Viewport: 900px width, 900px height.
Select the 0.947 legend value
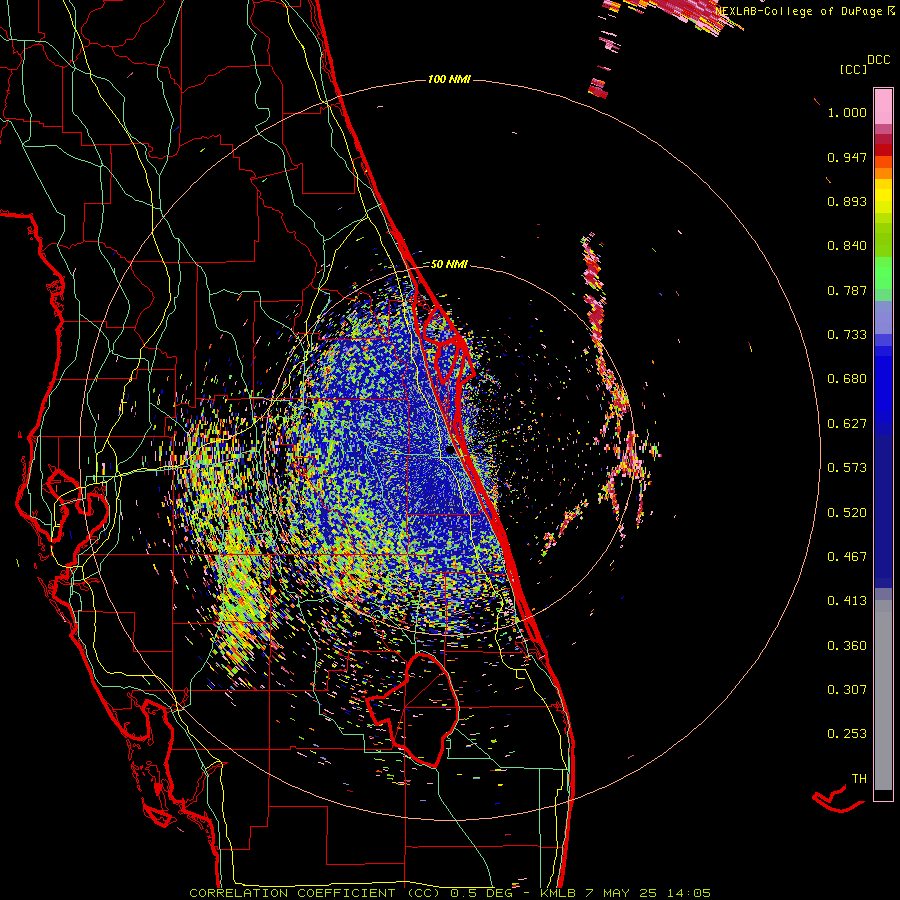pyautogui.click(x=847, y=157)
